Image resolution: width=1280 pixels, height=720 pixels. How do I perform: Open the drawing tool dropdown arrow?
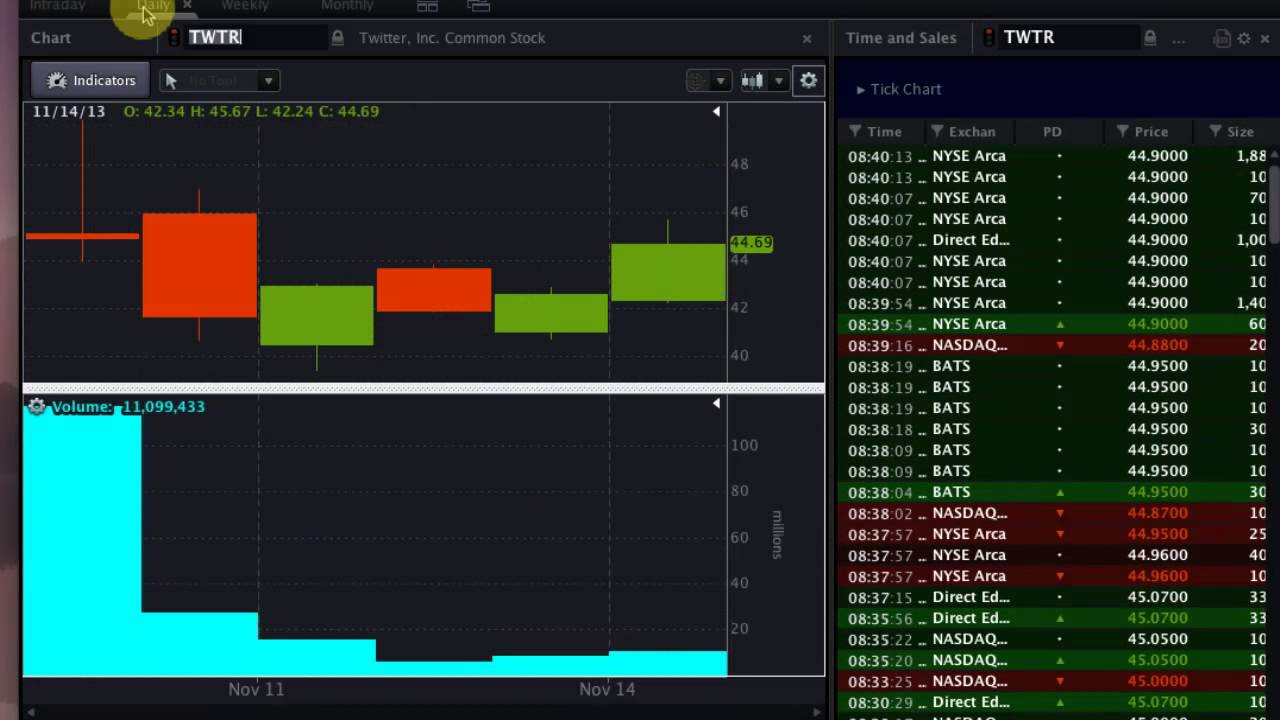tap(267, 81)
